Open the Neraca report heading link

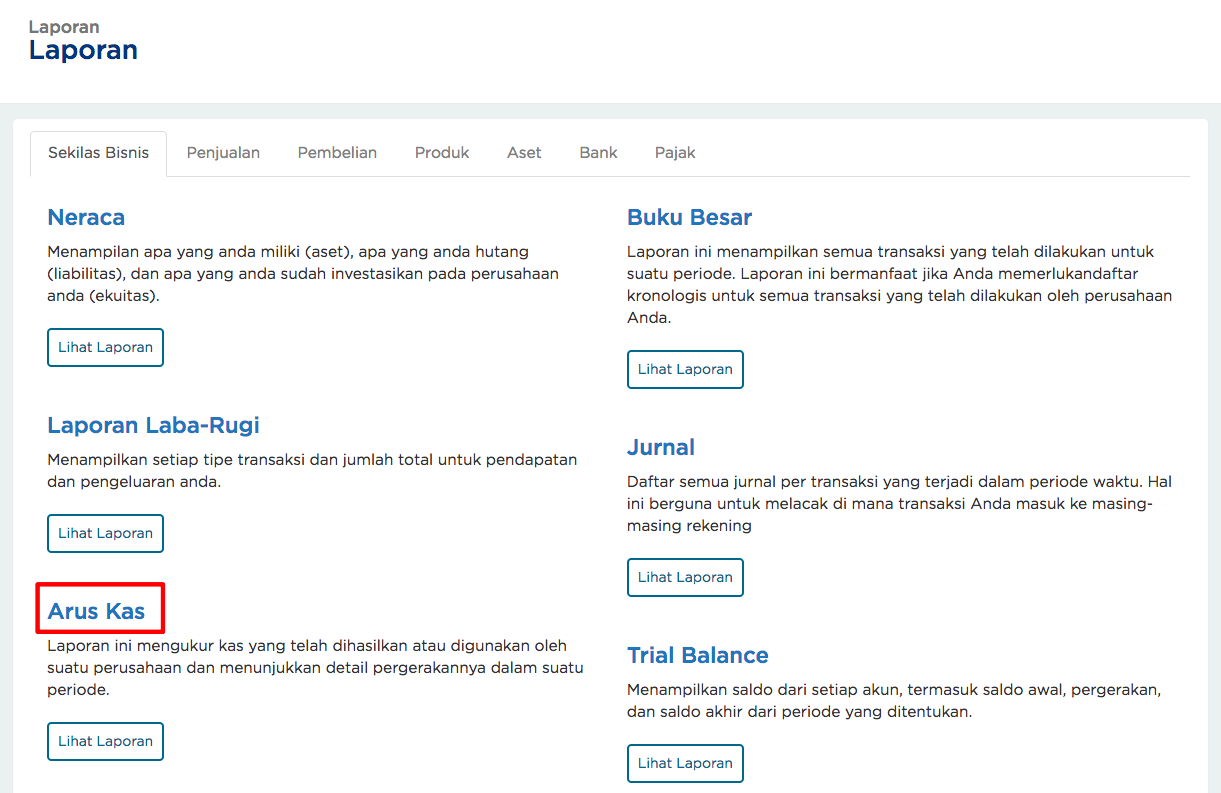(86, 217)
